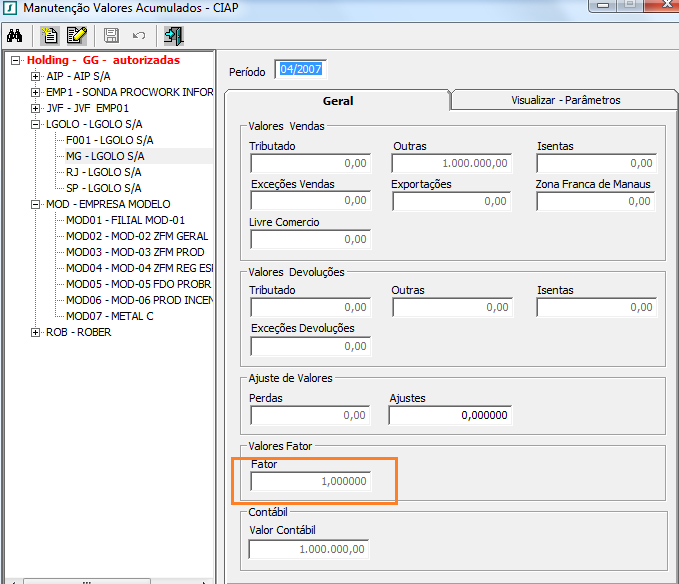Click the exit door icon
The height and width of the screenshot is (584, 679).
[174, 36]
